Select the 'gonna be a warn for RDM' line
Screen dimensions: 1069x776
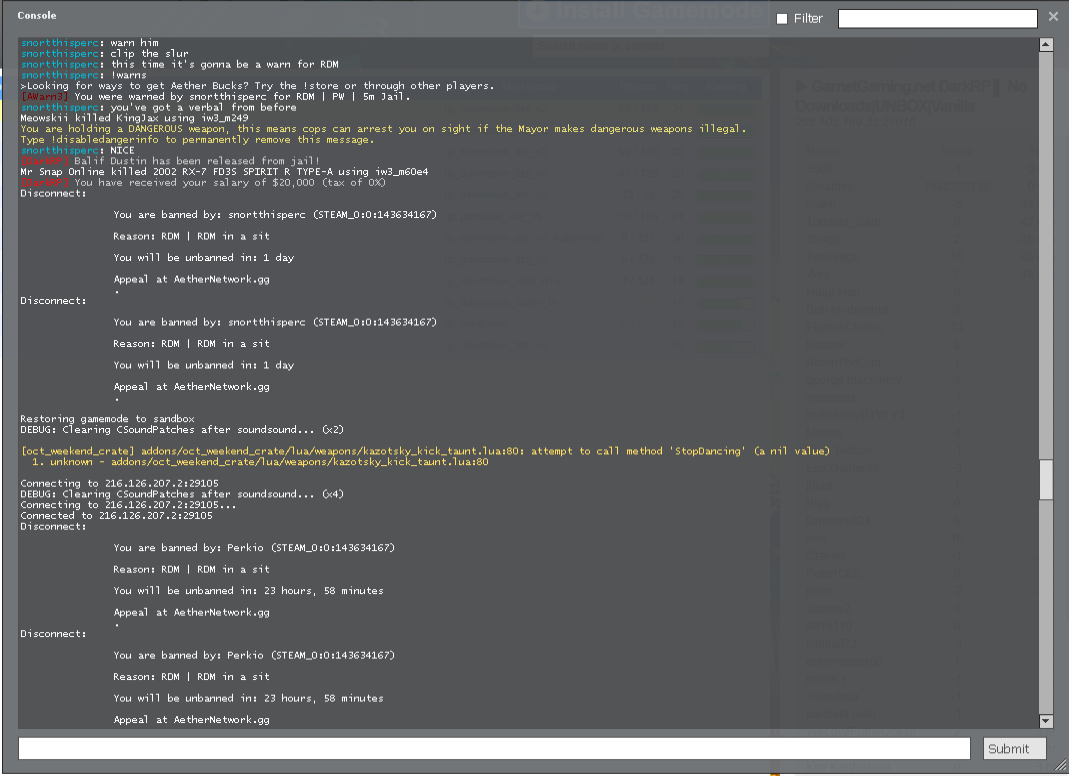(x=179, y=64)
